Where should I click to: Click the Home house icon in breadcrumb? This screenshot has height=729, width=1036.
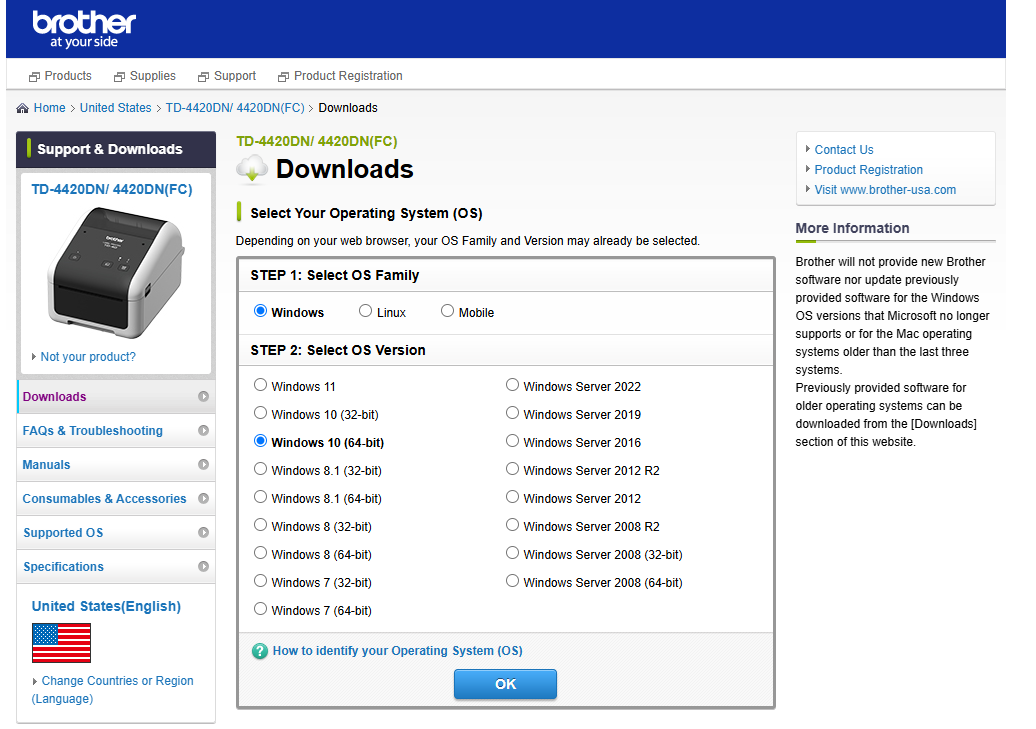pos(22,108)
